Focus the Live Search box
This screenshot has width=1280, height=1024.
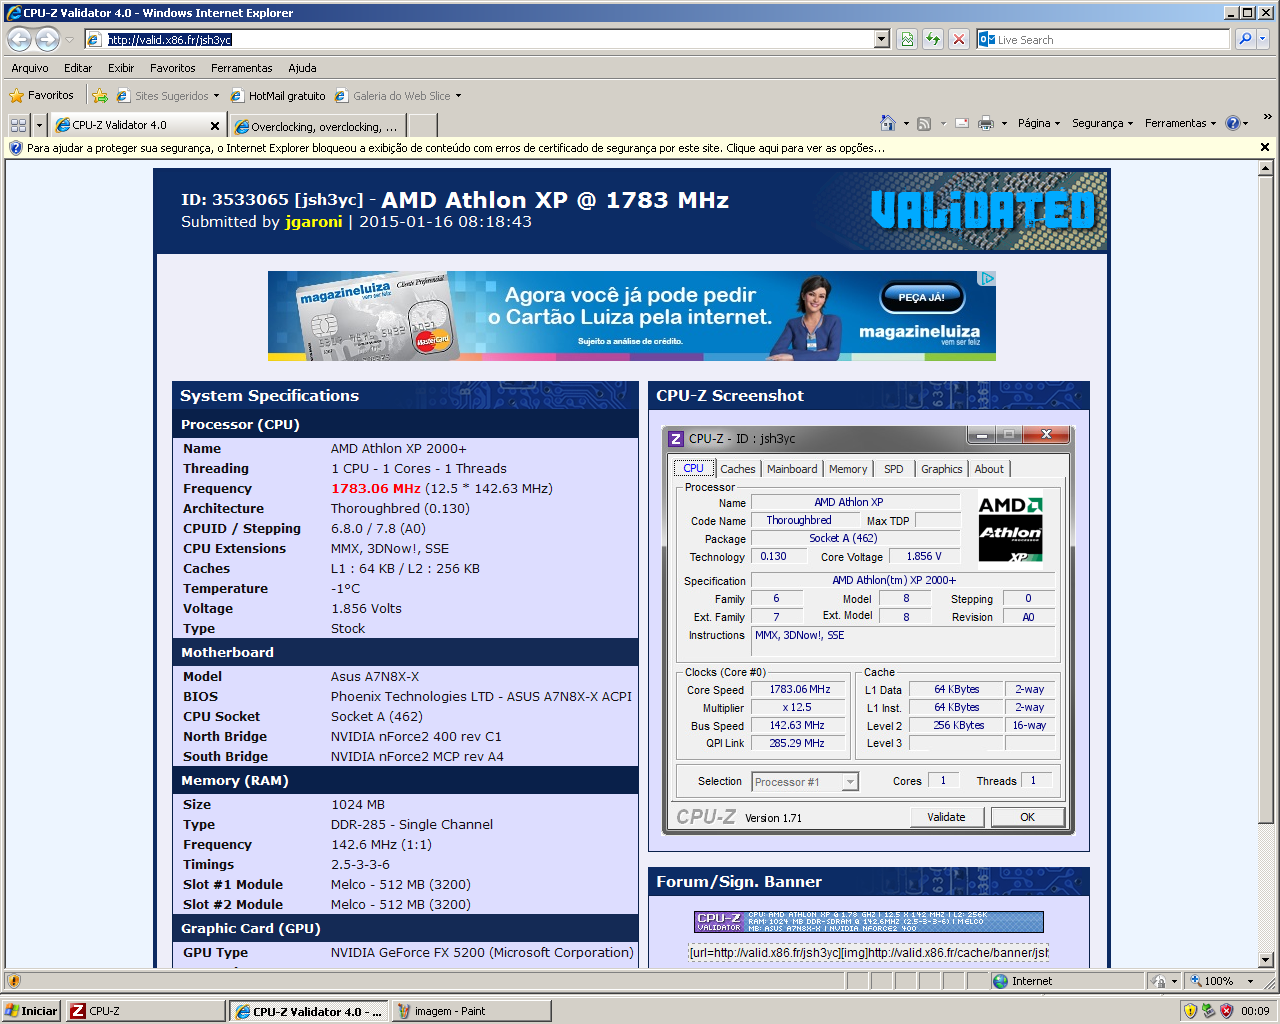tap(1103, 39)
